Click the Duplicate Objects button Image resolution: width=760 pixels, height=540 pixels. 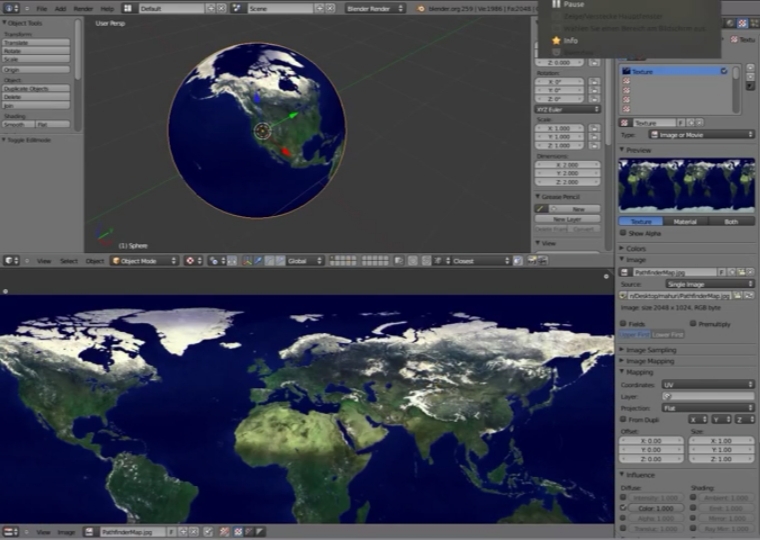[36, 88]
